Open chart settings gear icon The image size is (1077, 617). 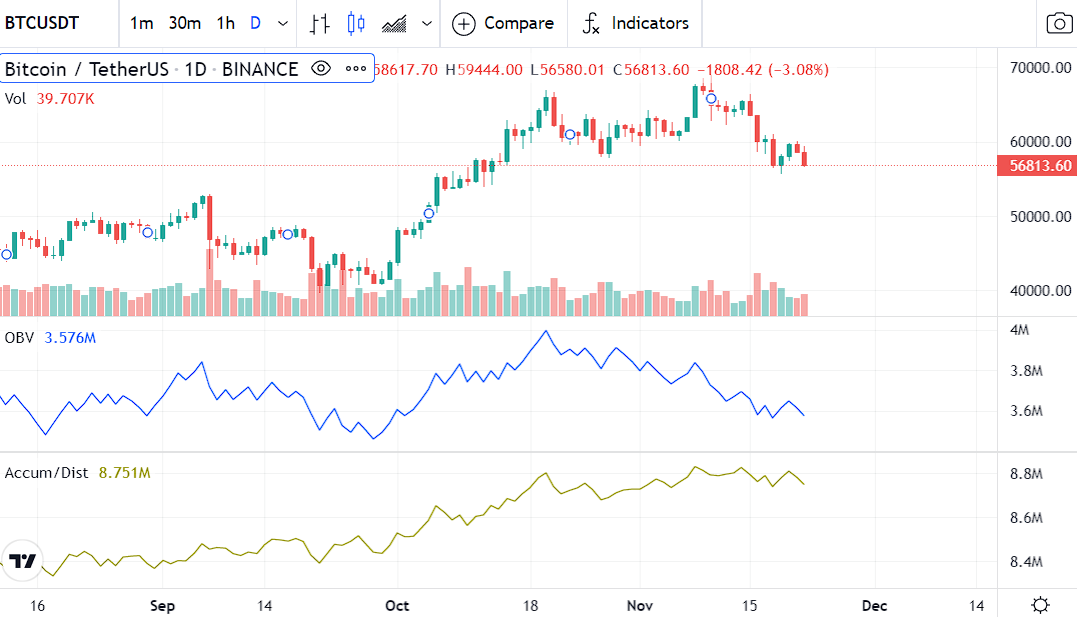coord(1040,605)
